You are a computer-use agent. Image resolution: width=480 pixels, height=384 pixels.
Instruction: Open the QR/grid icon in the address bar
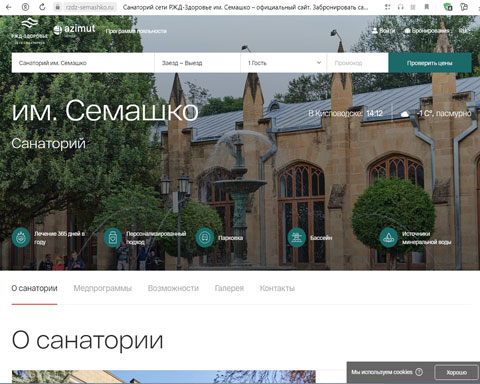click(x=387, y=7)
